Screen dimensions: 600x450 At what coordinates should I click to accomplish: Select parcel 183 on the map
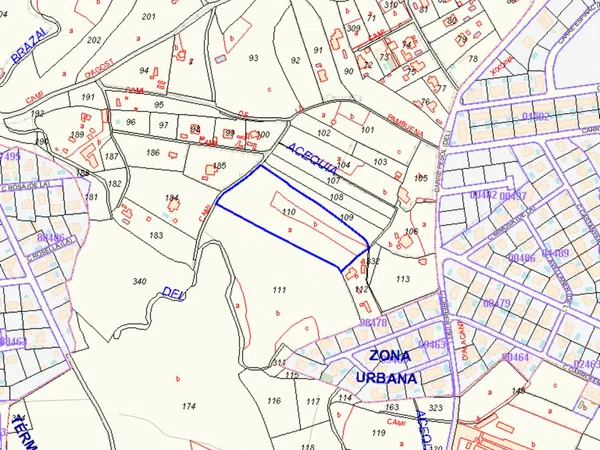156,235
